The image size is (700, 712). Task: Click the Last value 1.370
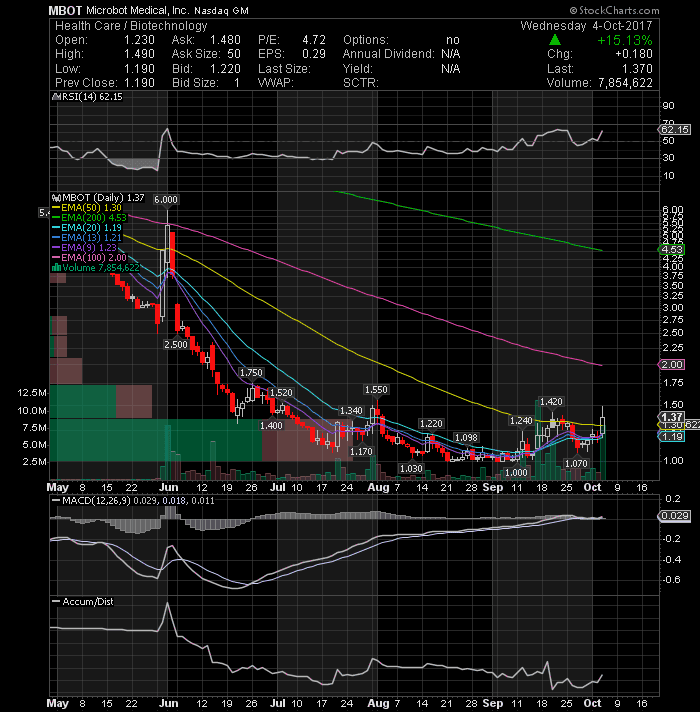tap(637, 69)
